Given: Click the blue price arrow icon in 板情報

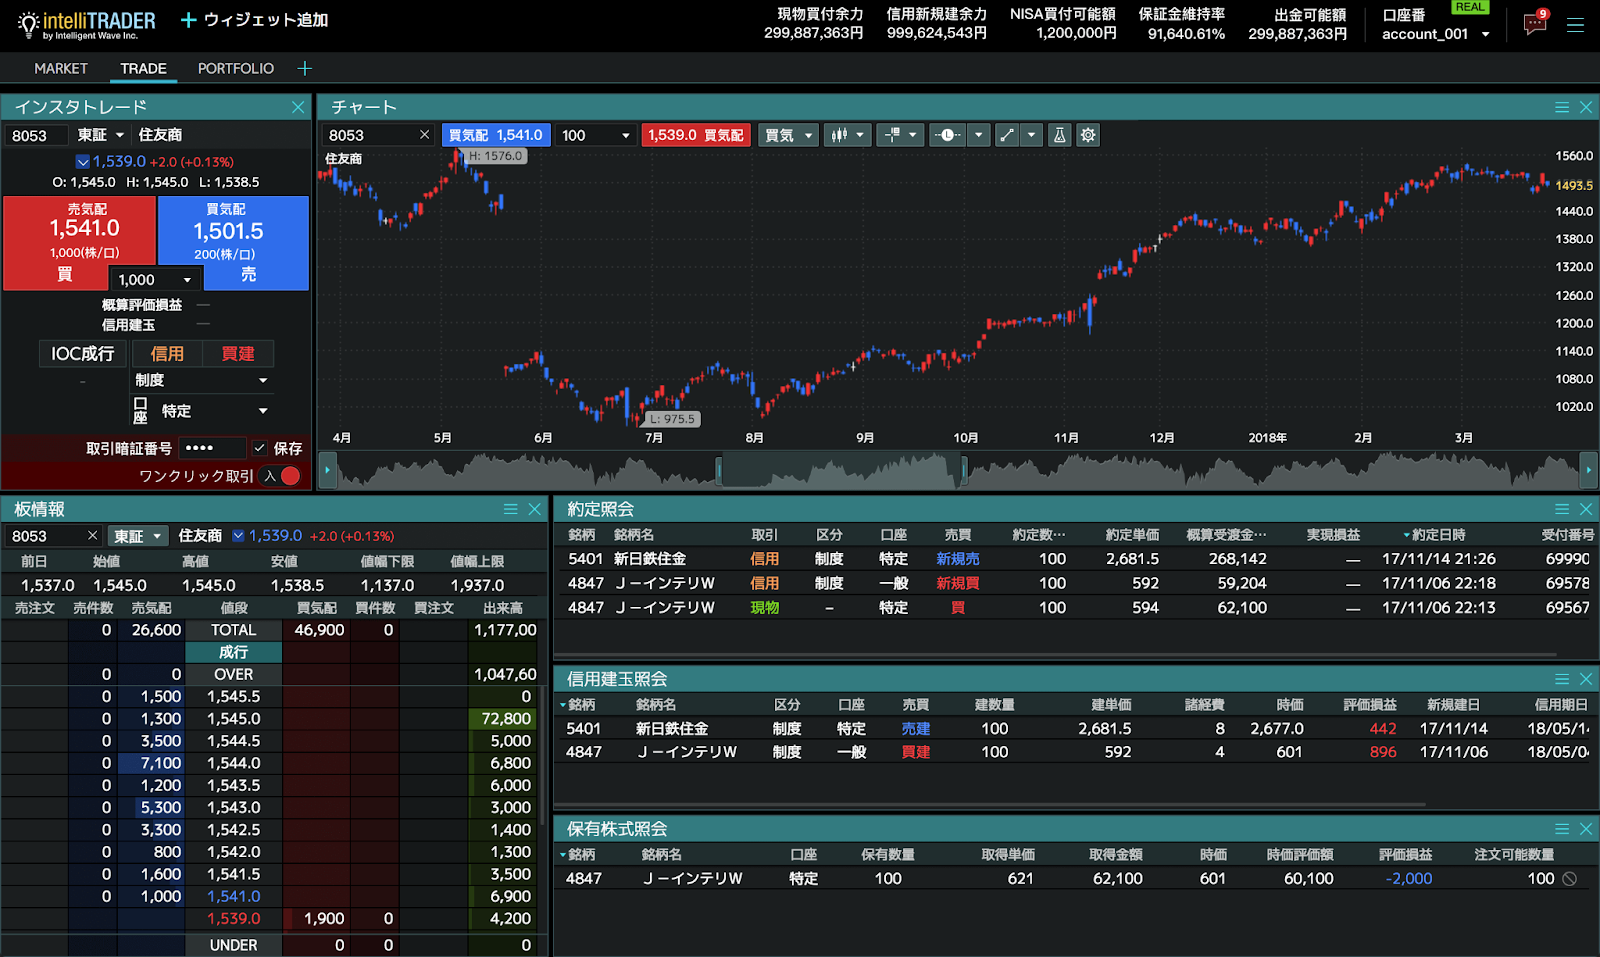Looking at the screenshot, I should coord(238,536).
